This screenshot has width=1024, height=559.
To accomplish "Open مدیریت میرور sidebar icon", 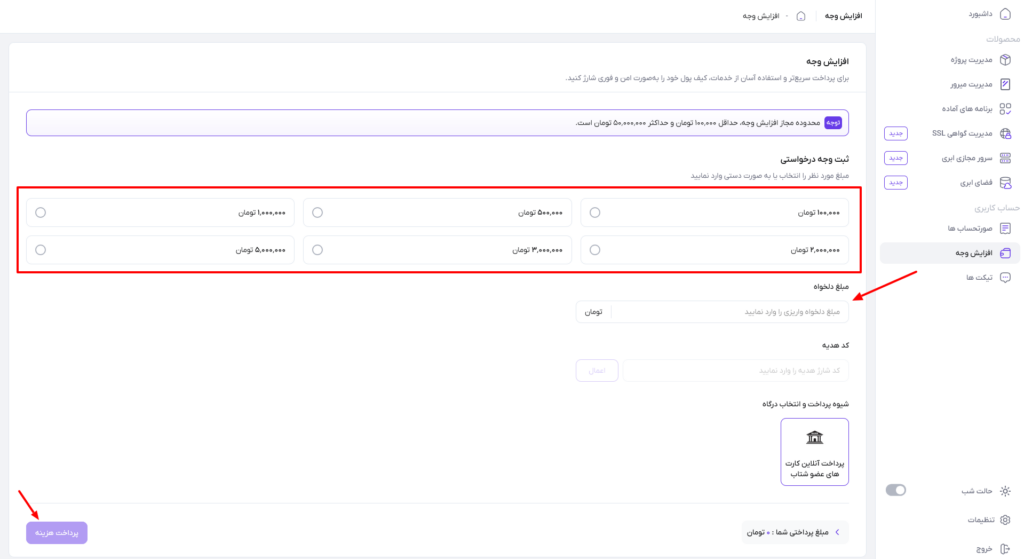I will click(x=1005, y=84).
